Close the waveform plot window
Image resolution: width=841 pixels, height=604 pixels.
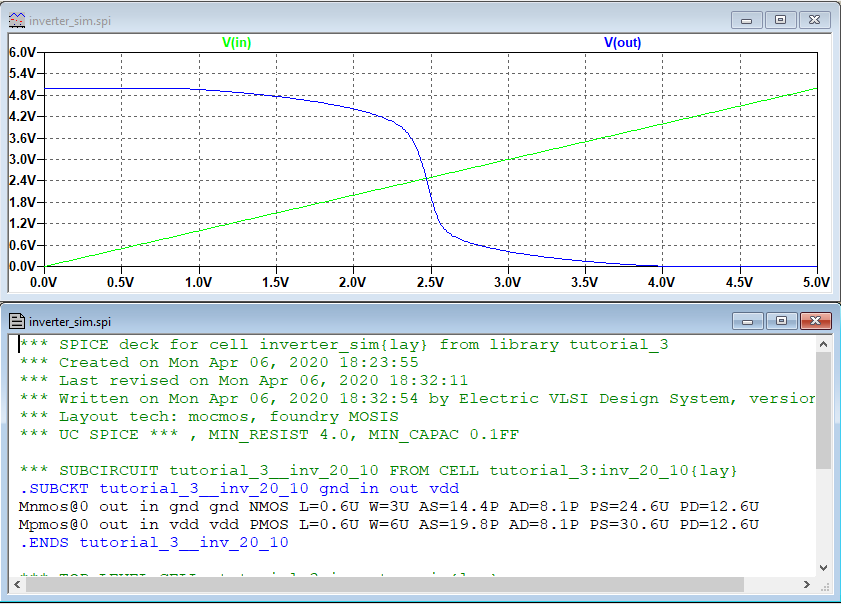pyautogui.click(x=815, y=20)
